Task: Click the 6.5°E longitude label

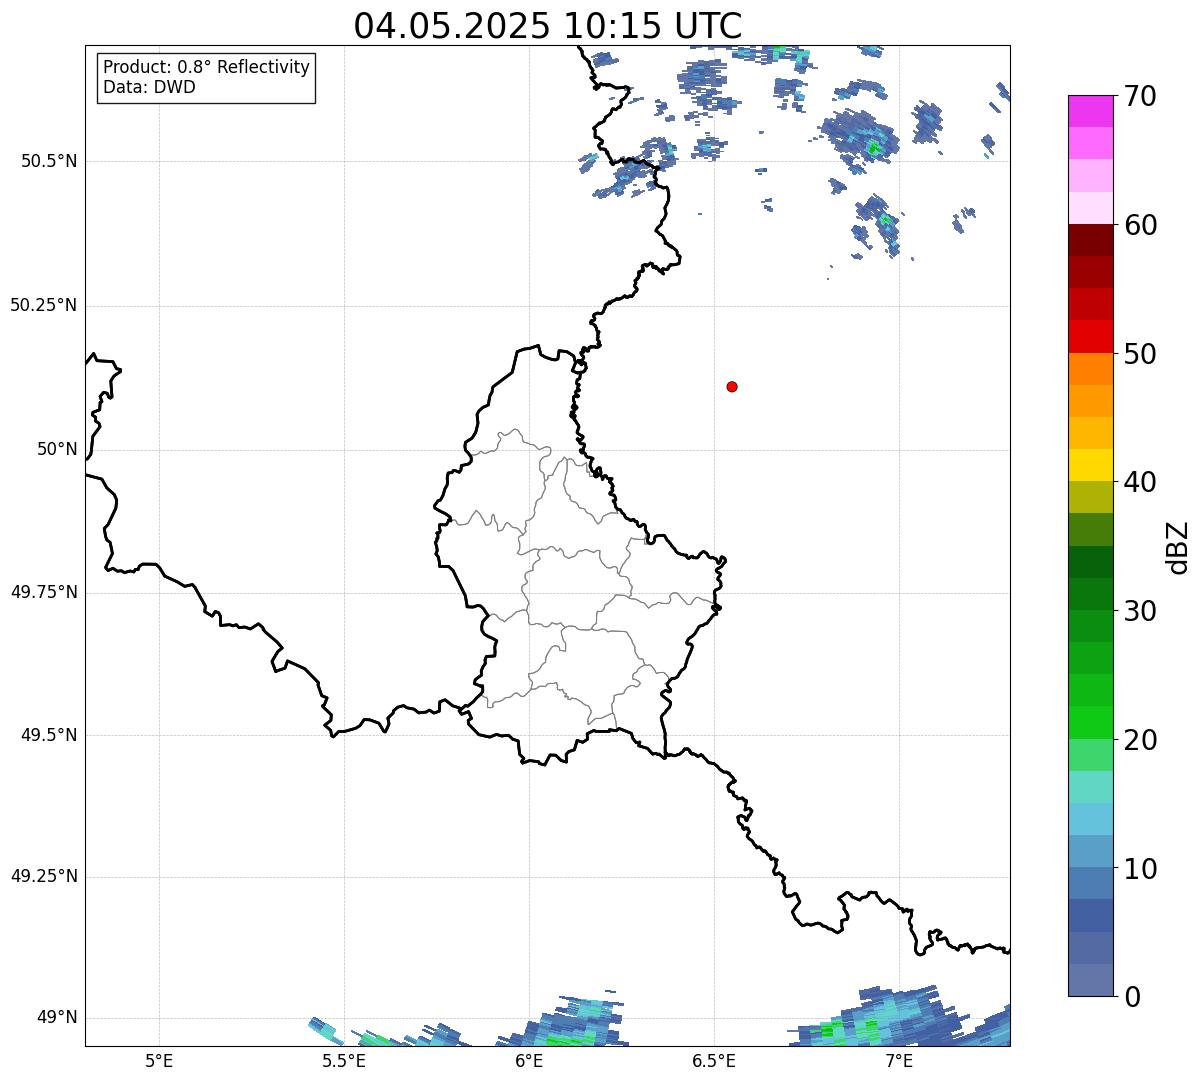Action: click(714, 1060)
